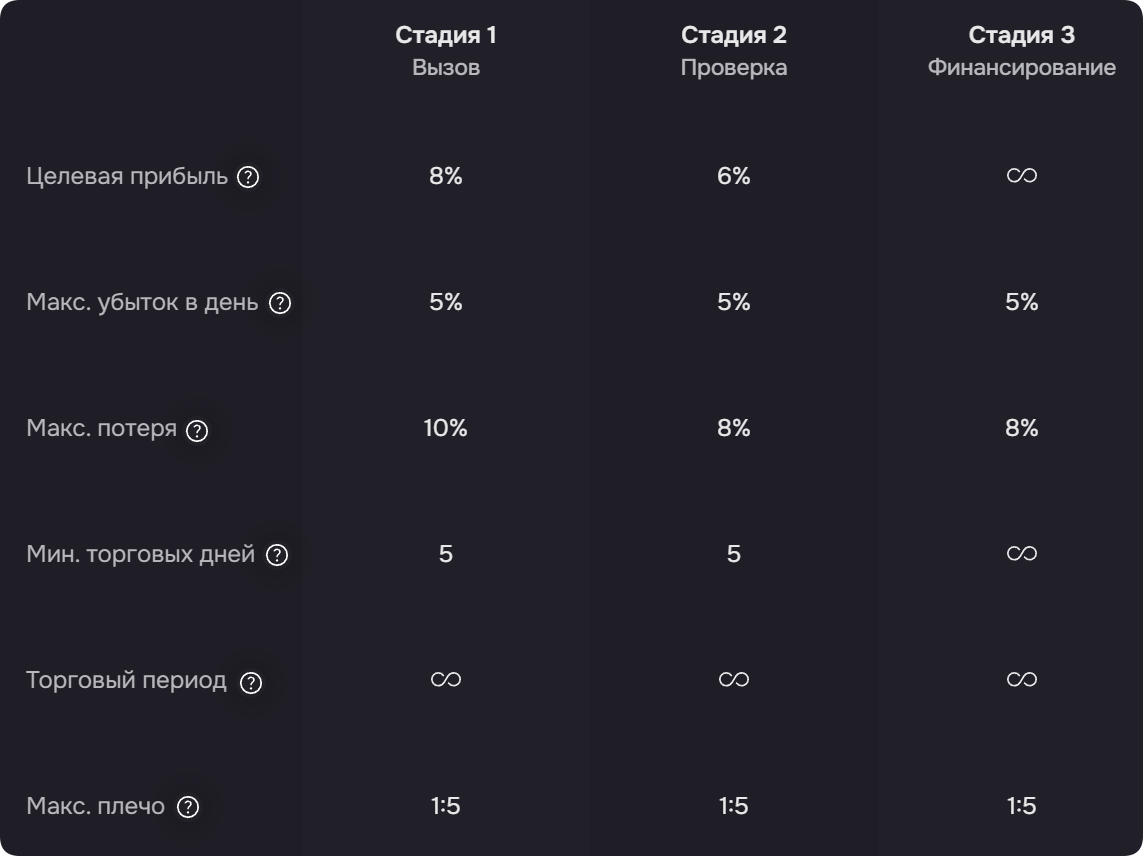
Task: Click help icon for Мин. торговых дней
Action: point(277,555)
